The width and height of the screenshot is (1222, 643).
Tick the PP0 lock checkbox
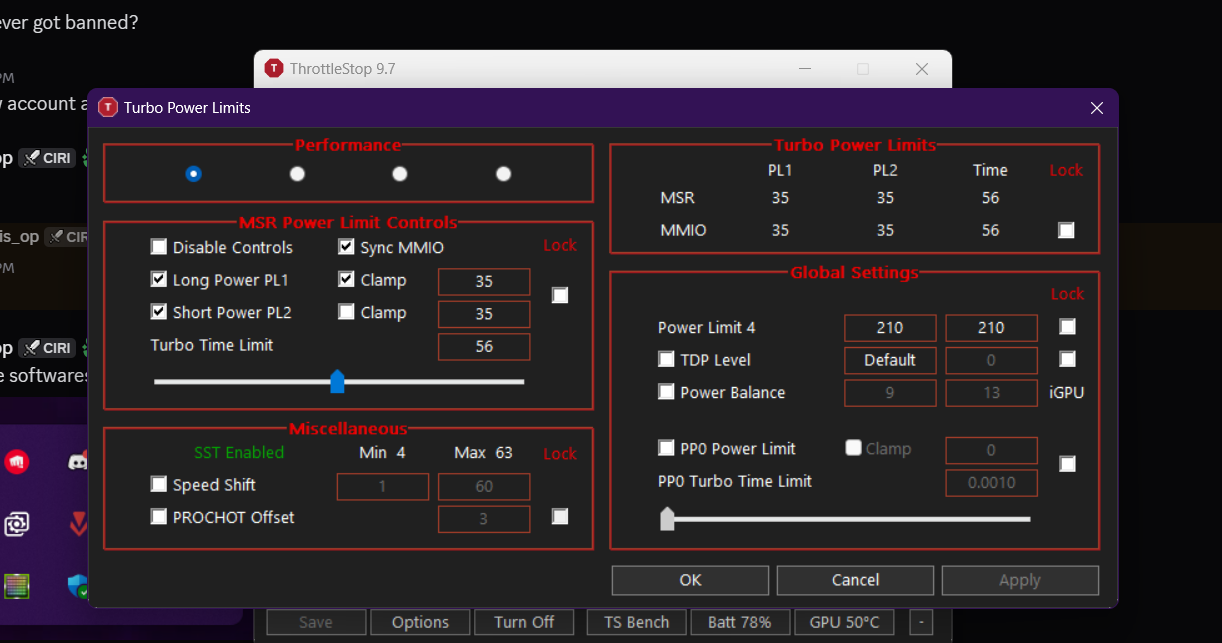1067,463
